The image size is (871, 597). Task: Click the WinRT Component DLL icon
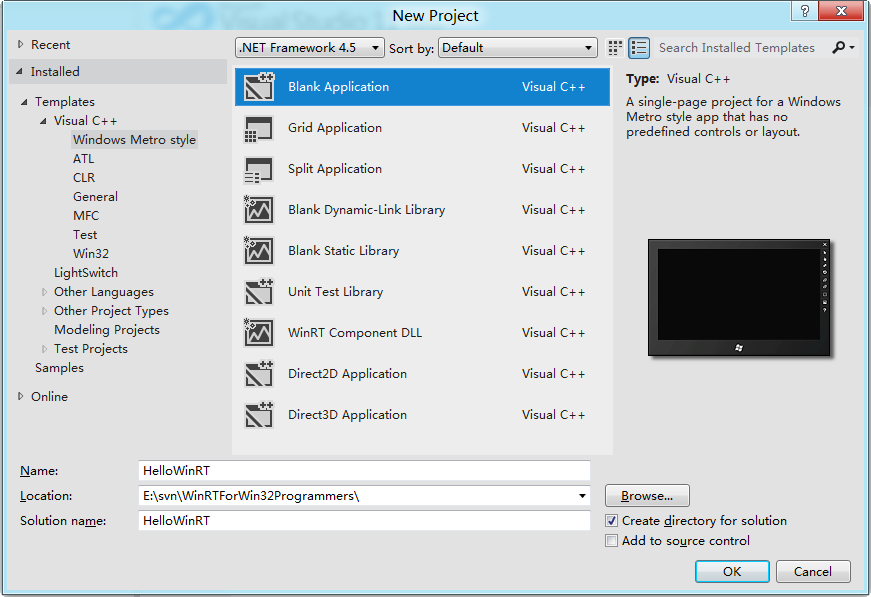pos(258,333)
